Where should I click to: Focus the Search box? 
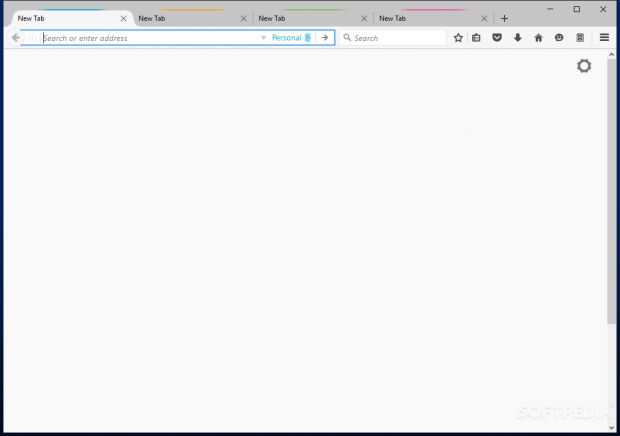tap(395, 38)
